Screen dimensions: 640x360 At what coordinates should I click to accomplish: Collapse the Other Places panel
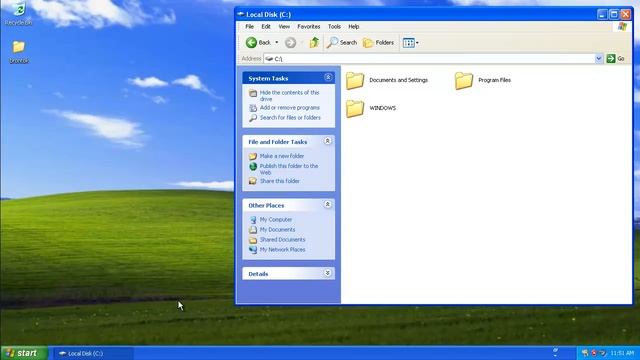[x=327, y=204]
